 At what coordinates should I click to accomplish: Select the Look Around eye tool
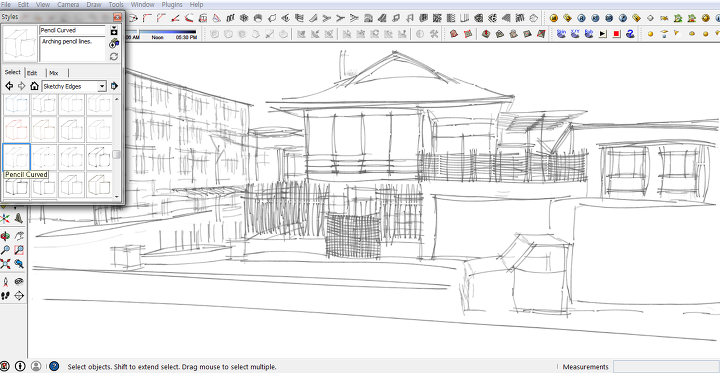click(x=19, y=281)
